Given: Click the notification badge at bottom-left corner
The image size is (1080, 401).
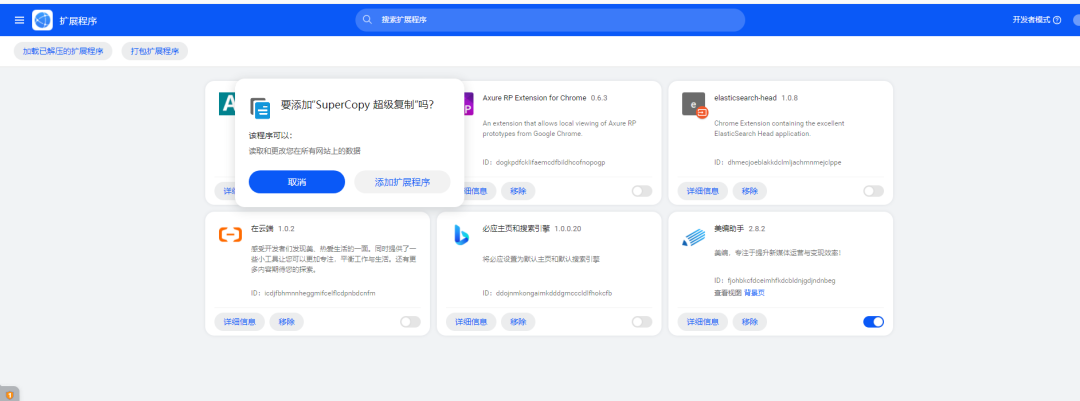Looking at the screenshot, I should [10, 395].
